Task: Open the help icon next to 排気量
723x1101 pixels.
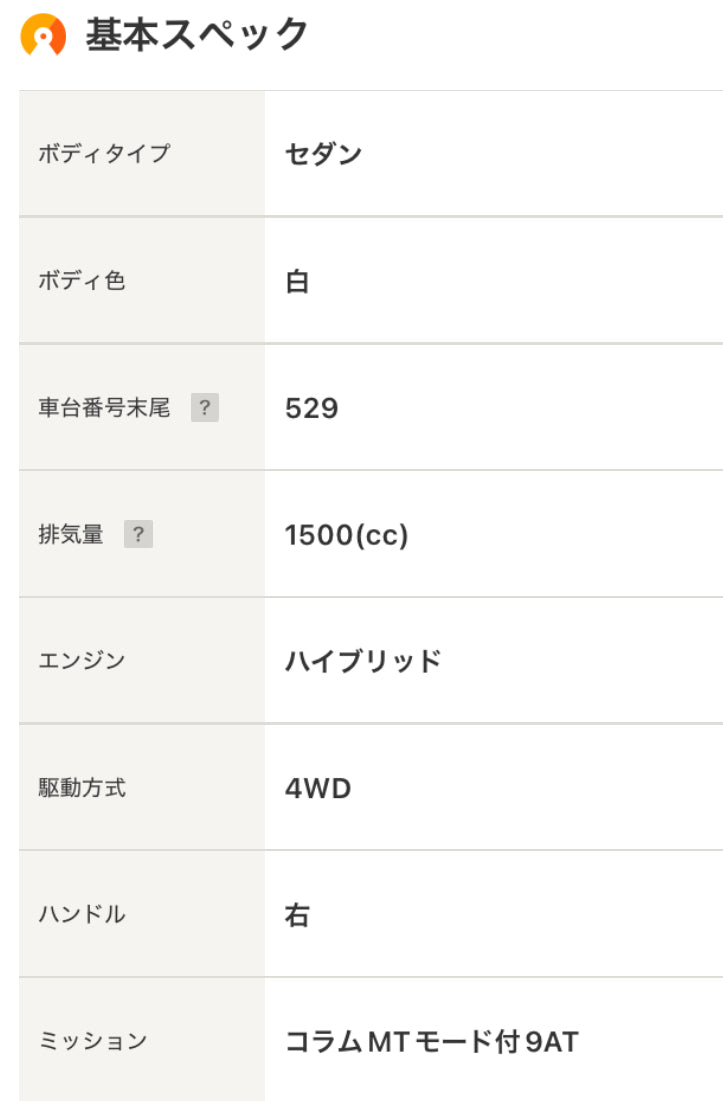Action: [138, 534]
